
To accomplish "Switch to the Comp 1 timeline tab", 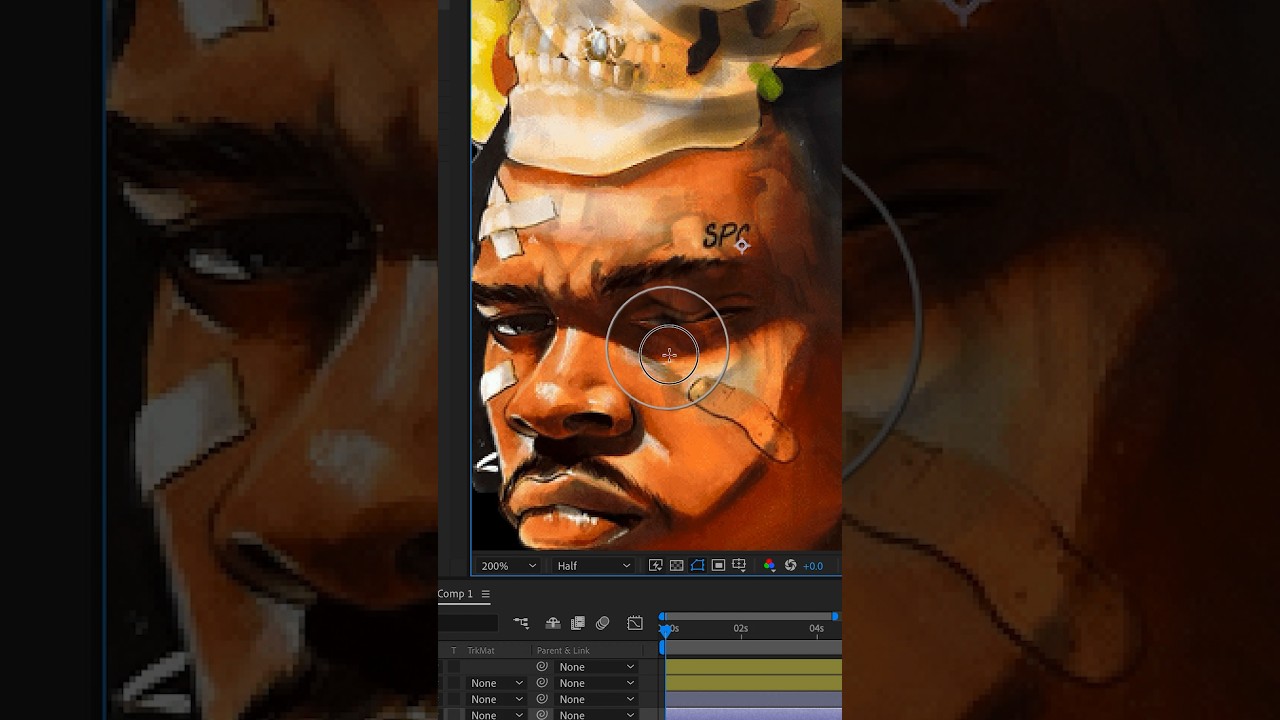I will tap(455, 594).
